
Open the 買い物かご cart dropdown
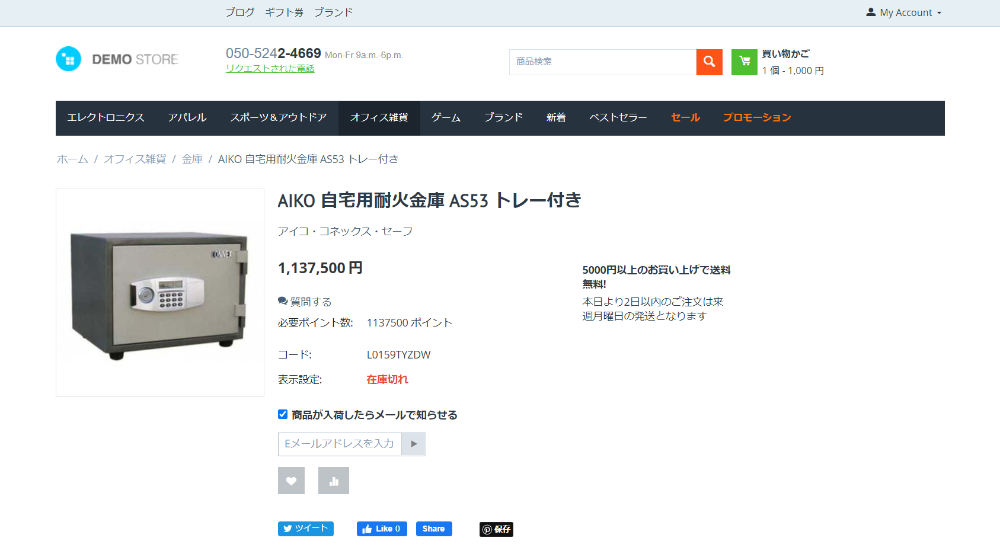coord(793,62)
